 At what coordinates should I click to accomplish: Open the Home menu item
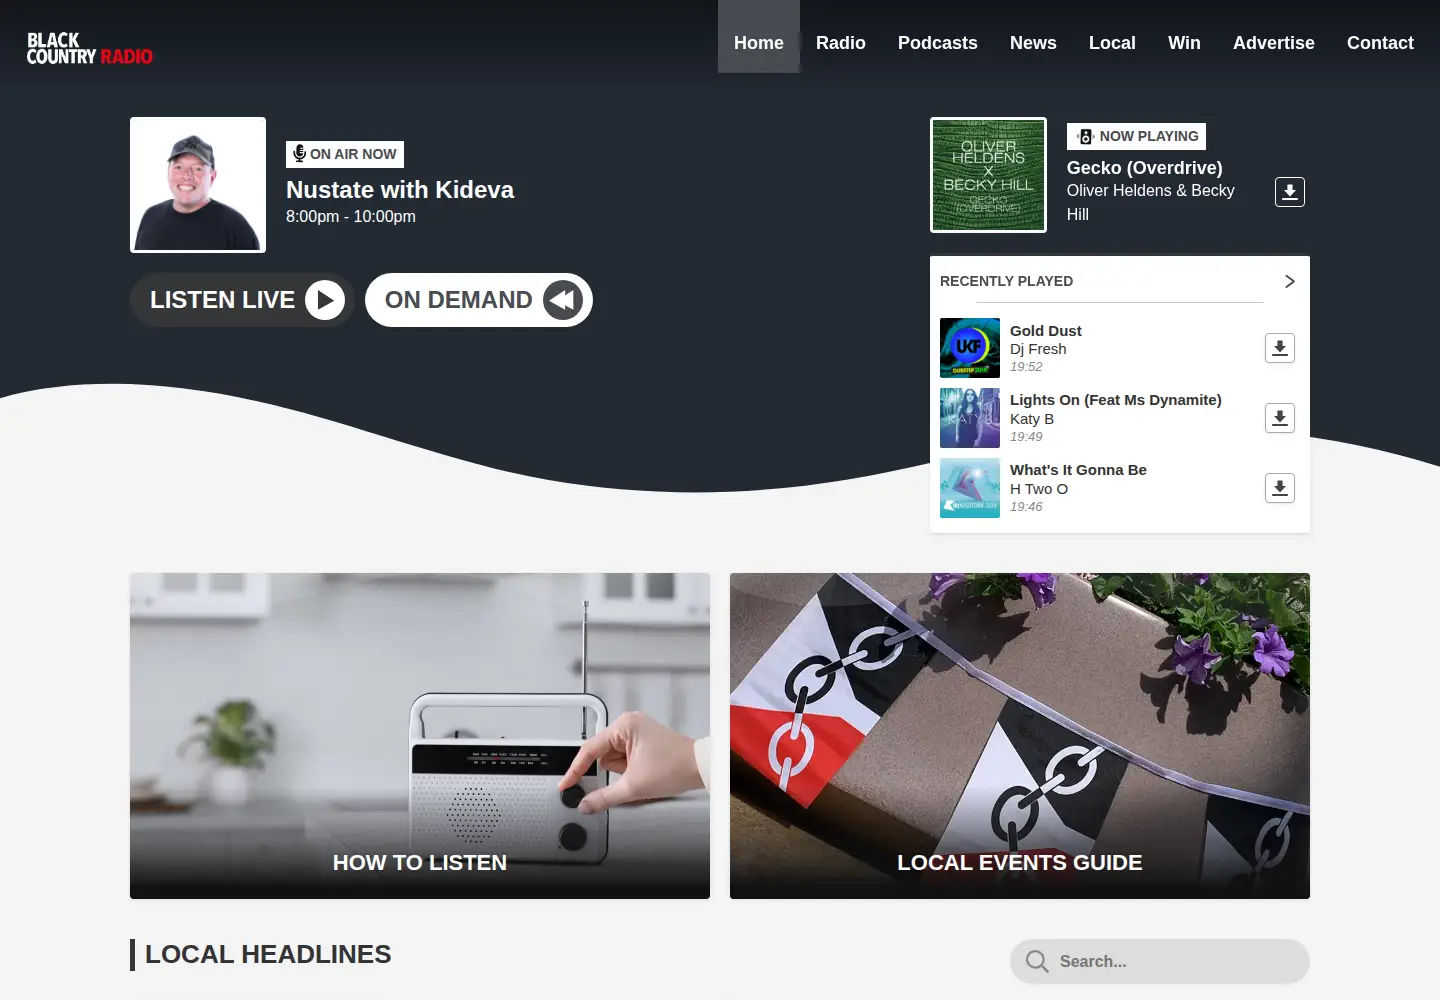tap(759, 43)
